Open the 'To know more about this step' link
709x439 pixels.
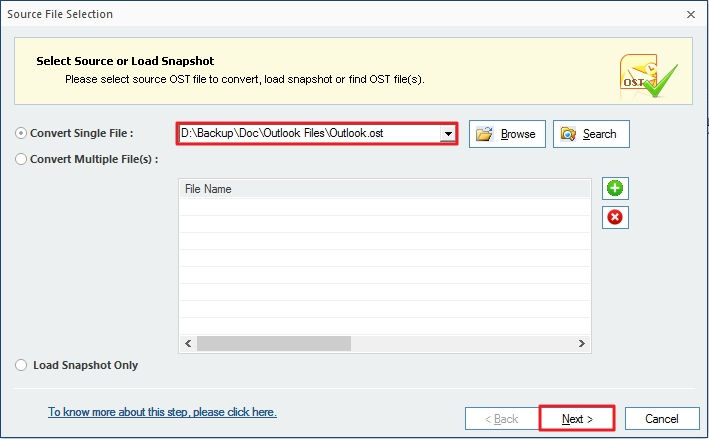(x=162, y=412)
